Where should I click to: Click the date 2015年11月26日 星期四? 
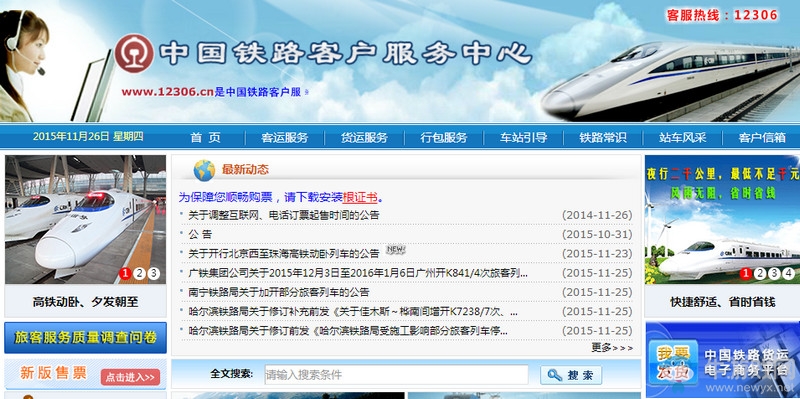tap(88, 136)
